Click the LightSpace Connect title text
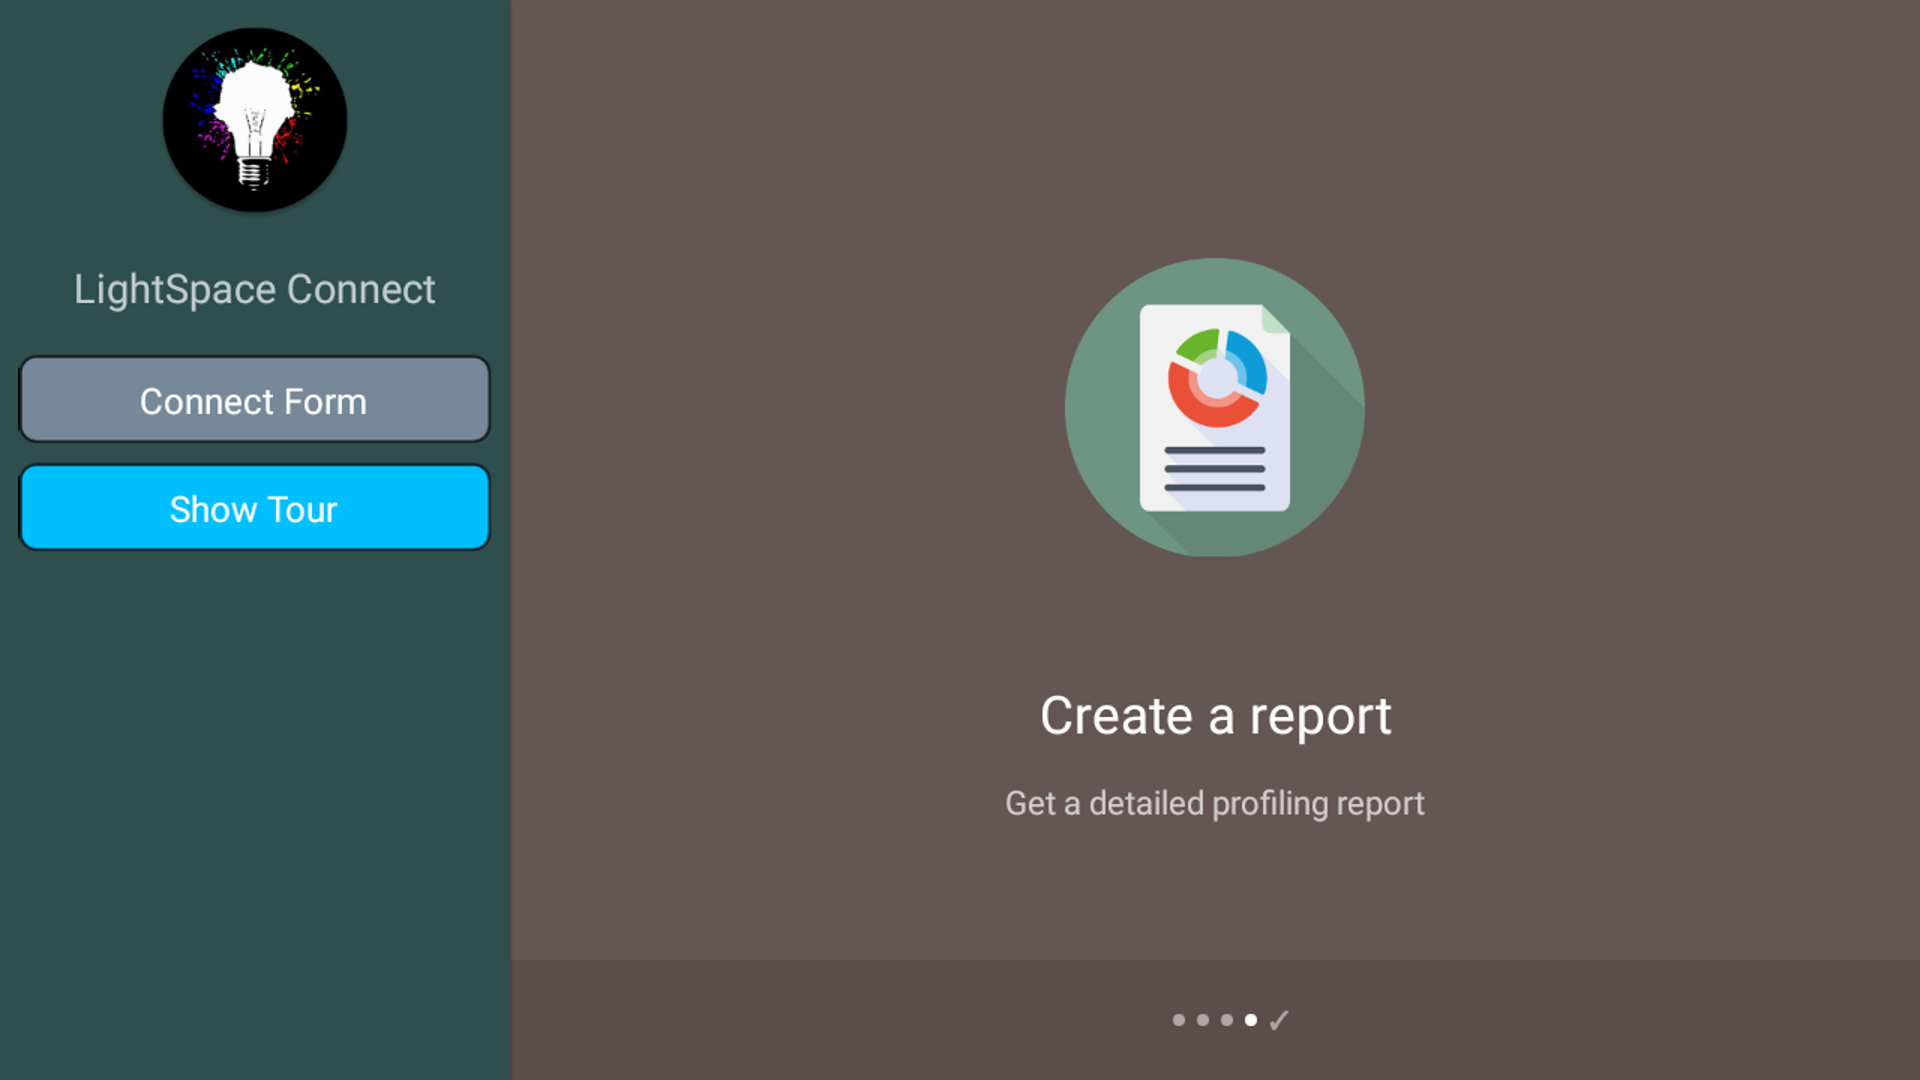Image resolution: width=1920 pixels, height=1080 pixels. pos(254,290)
